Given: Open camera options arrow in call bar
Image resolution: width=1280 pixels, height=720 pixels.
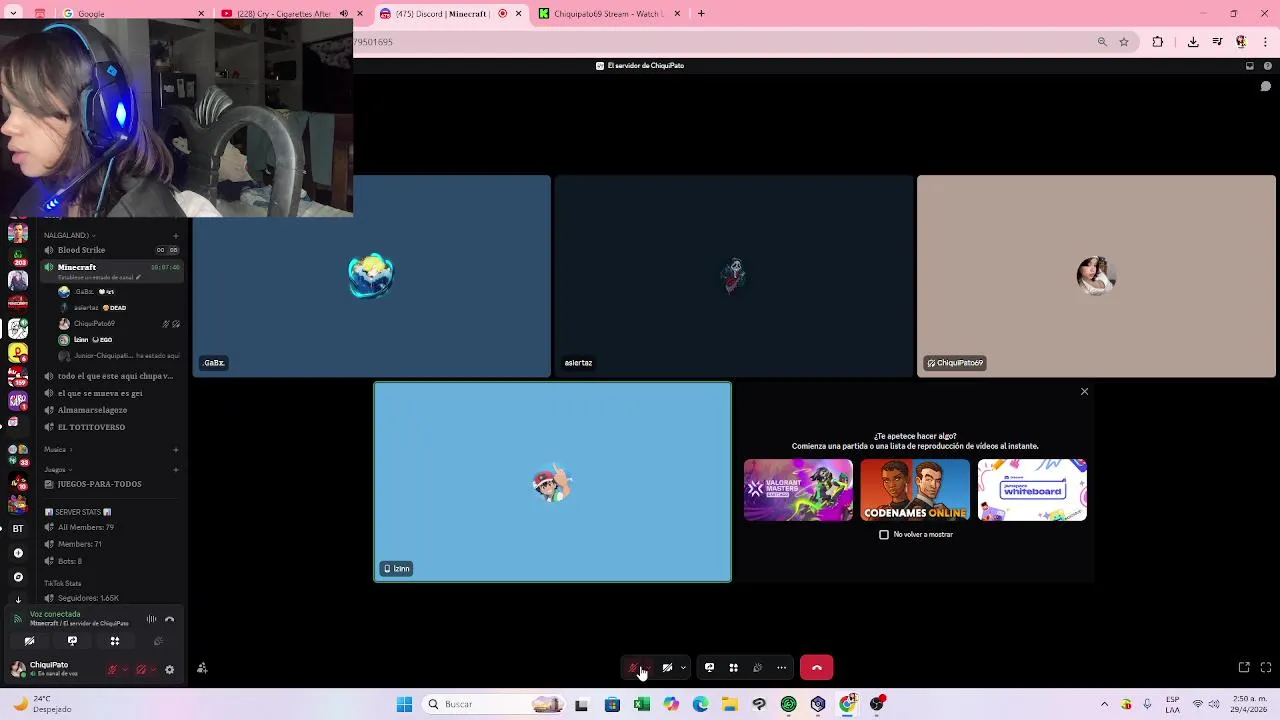Looking at the screenshot, I should [683, 668].
